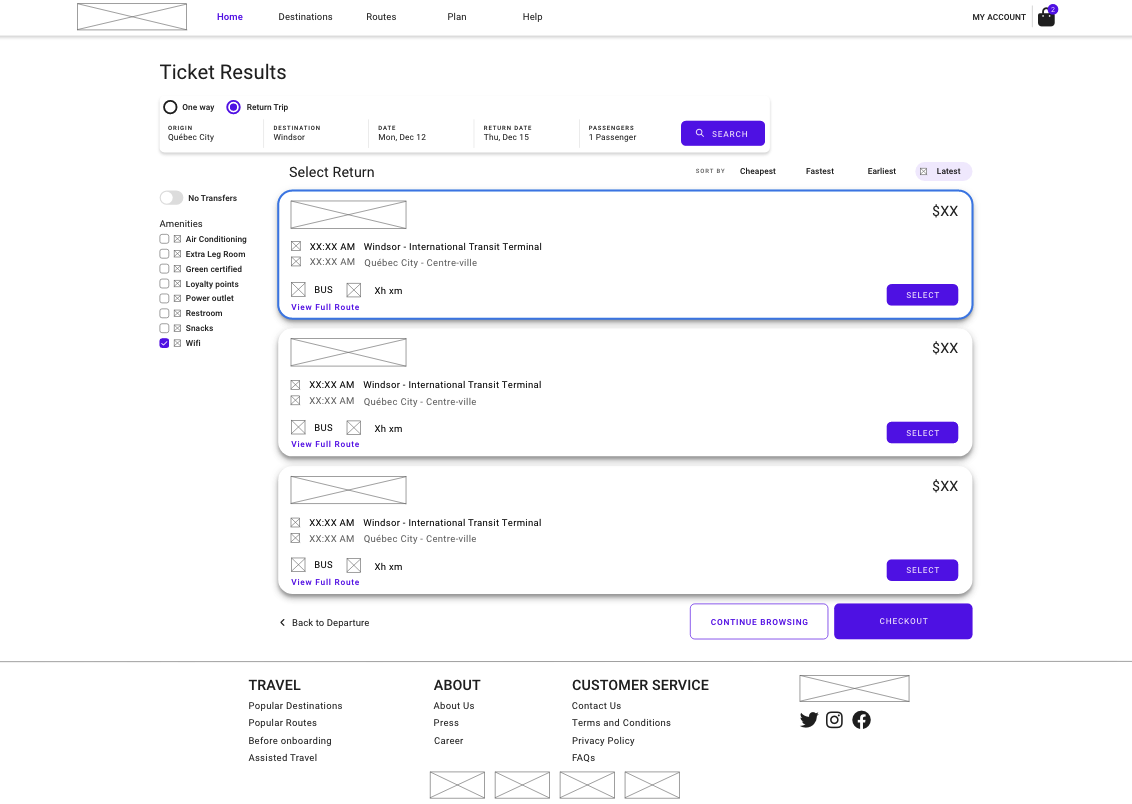Viewport: 1132px width, 804px height.
Task: Click the back arrow beside Back to Departure
Action: 282,623
